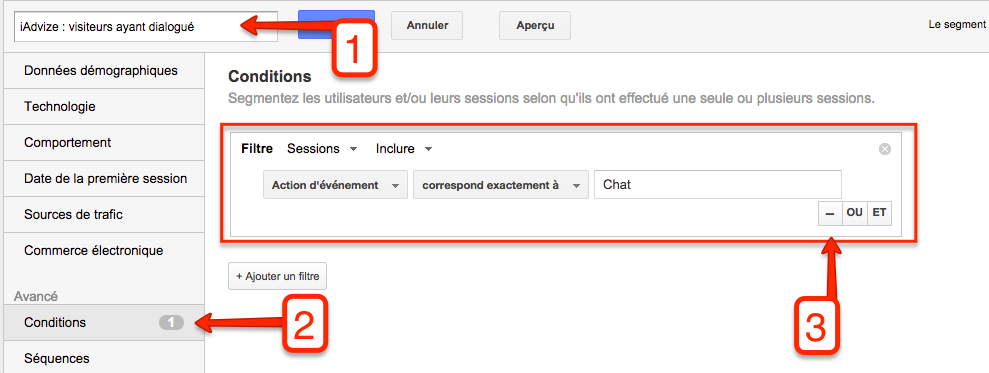Remove the filter with the circled x icon
The height and width of the screenshot is (373, 989).
click(x=885, y=150)
